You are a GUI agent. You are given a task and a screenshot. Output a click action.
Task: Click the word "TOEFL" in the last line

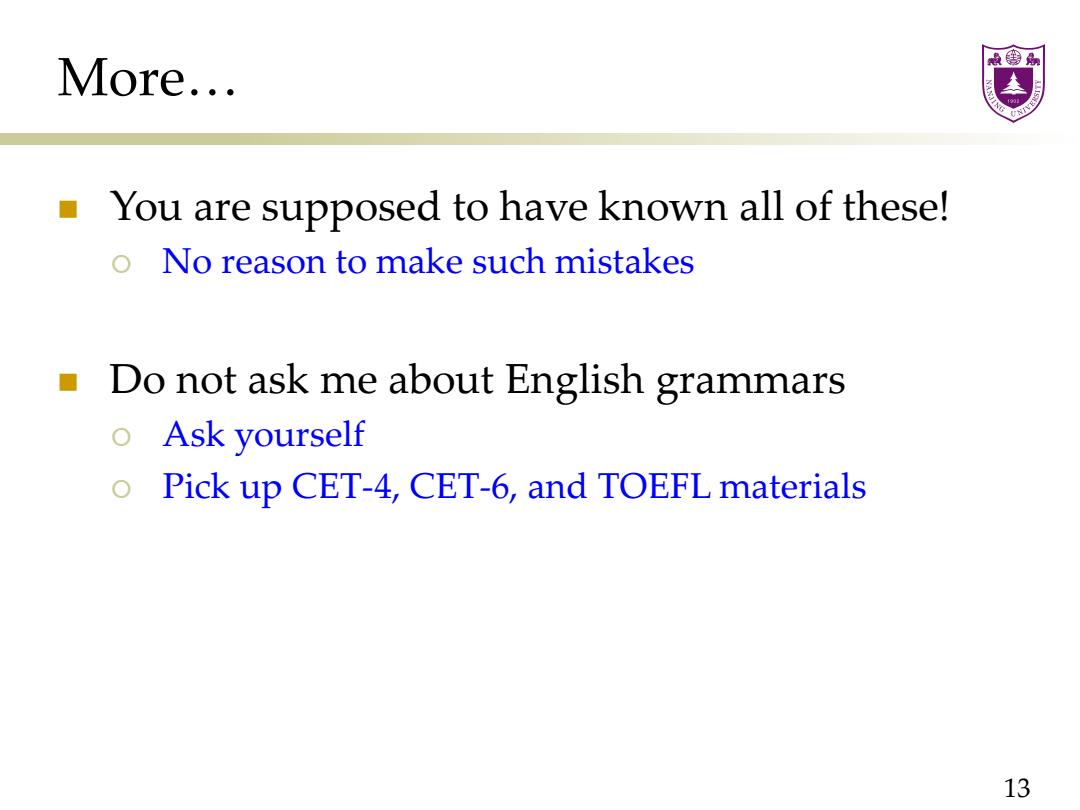pyautogui.click(x=654, y=486)
